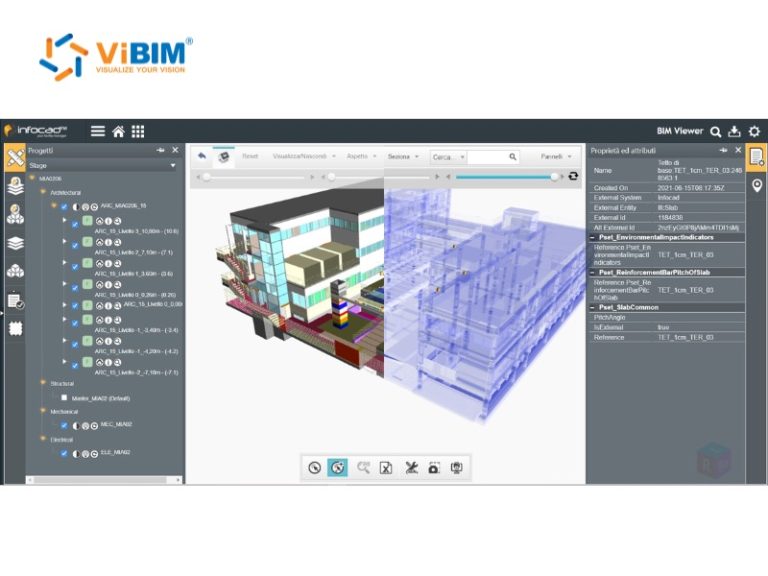Click the download icon in the top bar

(734, 131)
